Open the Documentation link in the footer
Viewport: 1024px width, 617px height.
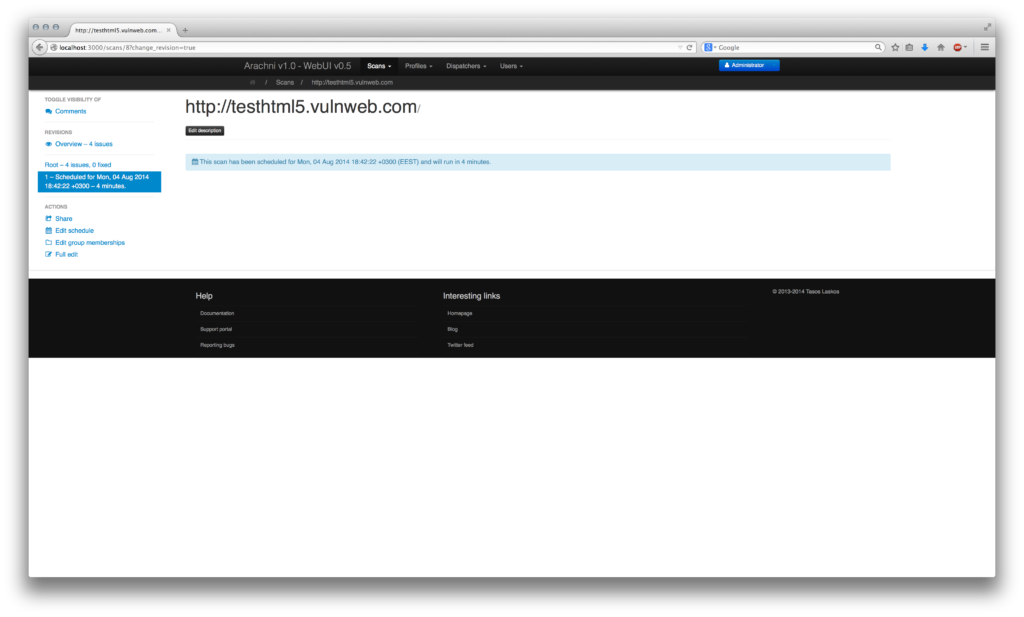(218, 313)
